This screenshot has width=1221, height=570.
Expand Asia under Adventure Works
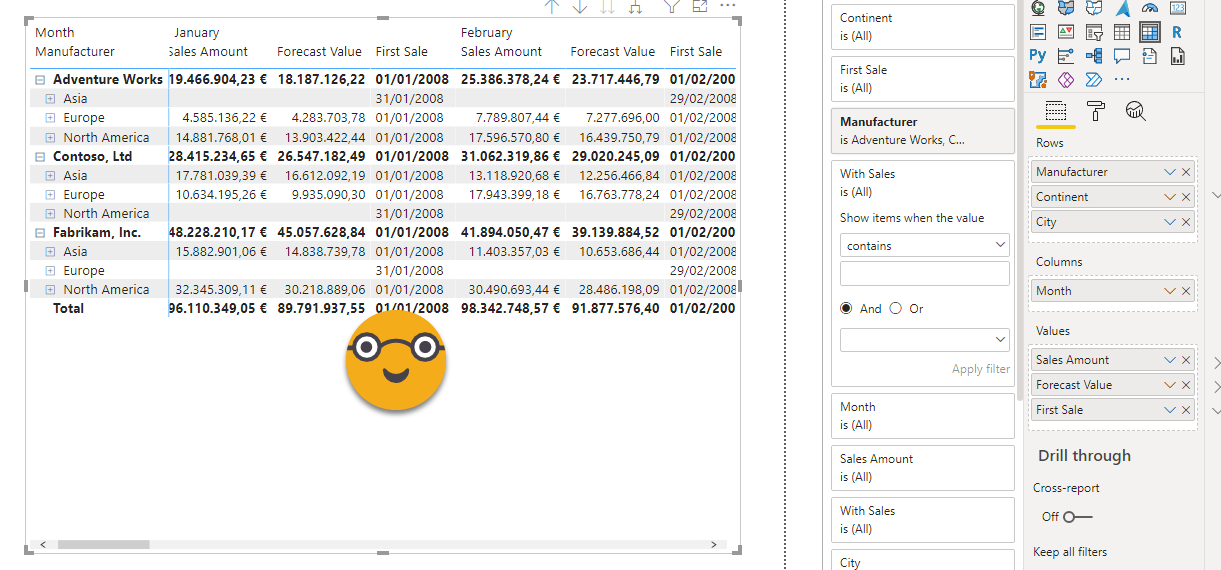pyautogui.click(x=50, y=98)
